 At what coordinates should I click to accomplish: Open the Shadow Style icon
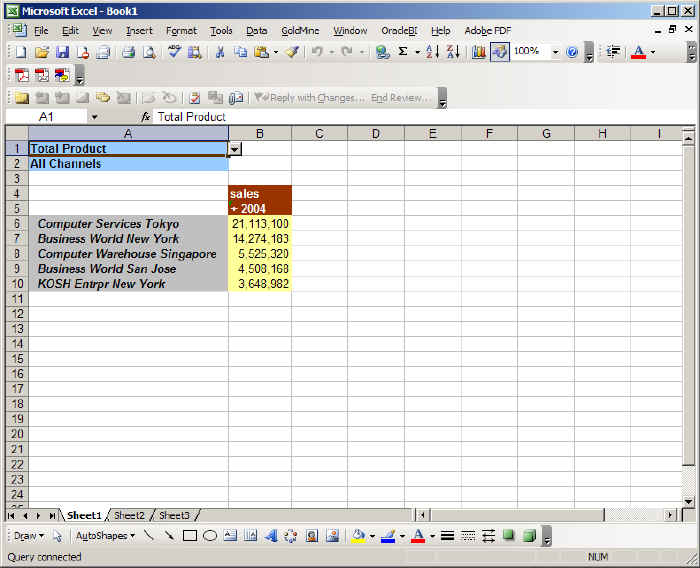[508, 535]
